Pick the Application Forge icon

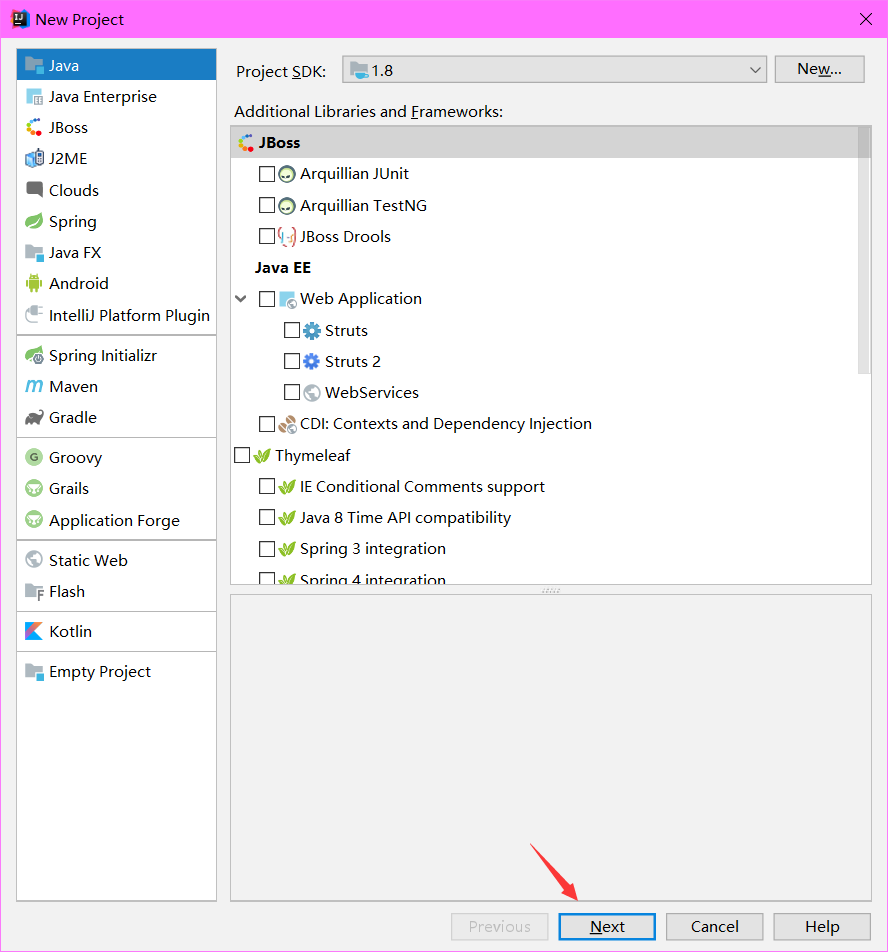pos(34,520)
